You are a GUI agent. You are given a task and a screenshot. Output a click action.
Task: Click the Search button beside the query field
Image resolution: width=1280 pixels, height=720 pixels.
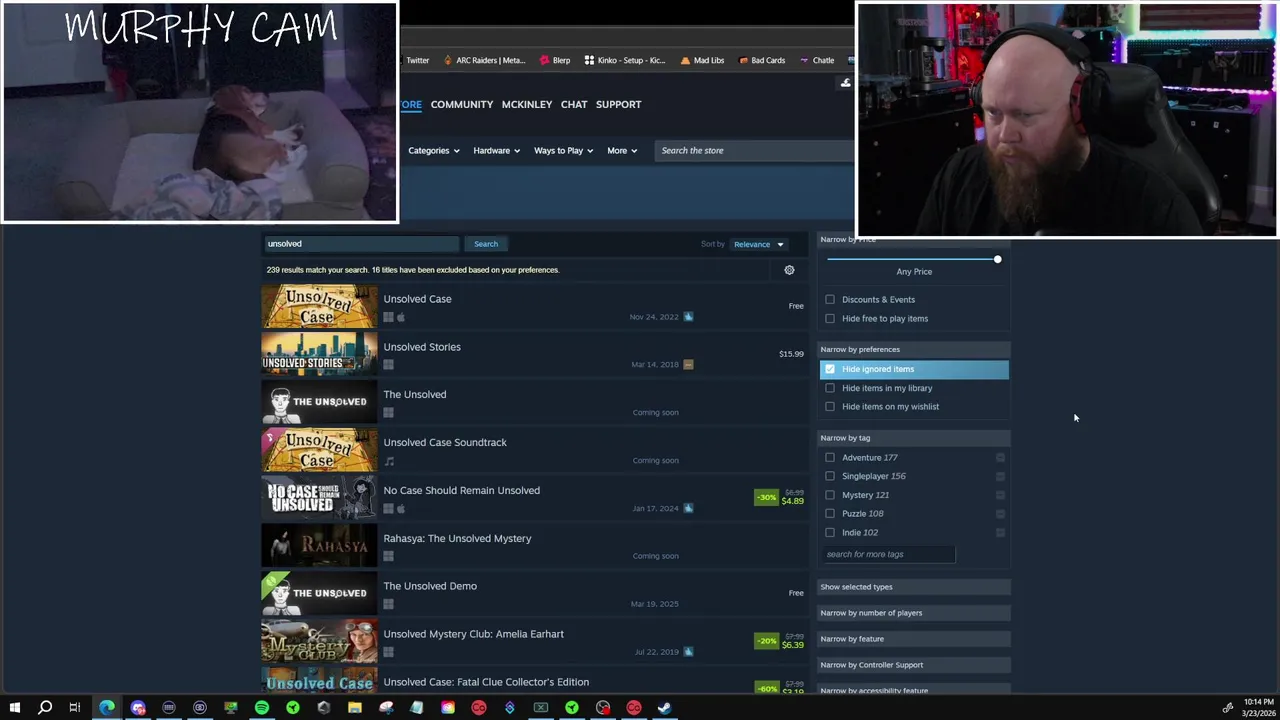pos(486,244)
